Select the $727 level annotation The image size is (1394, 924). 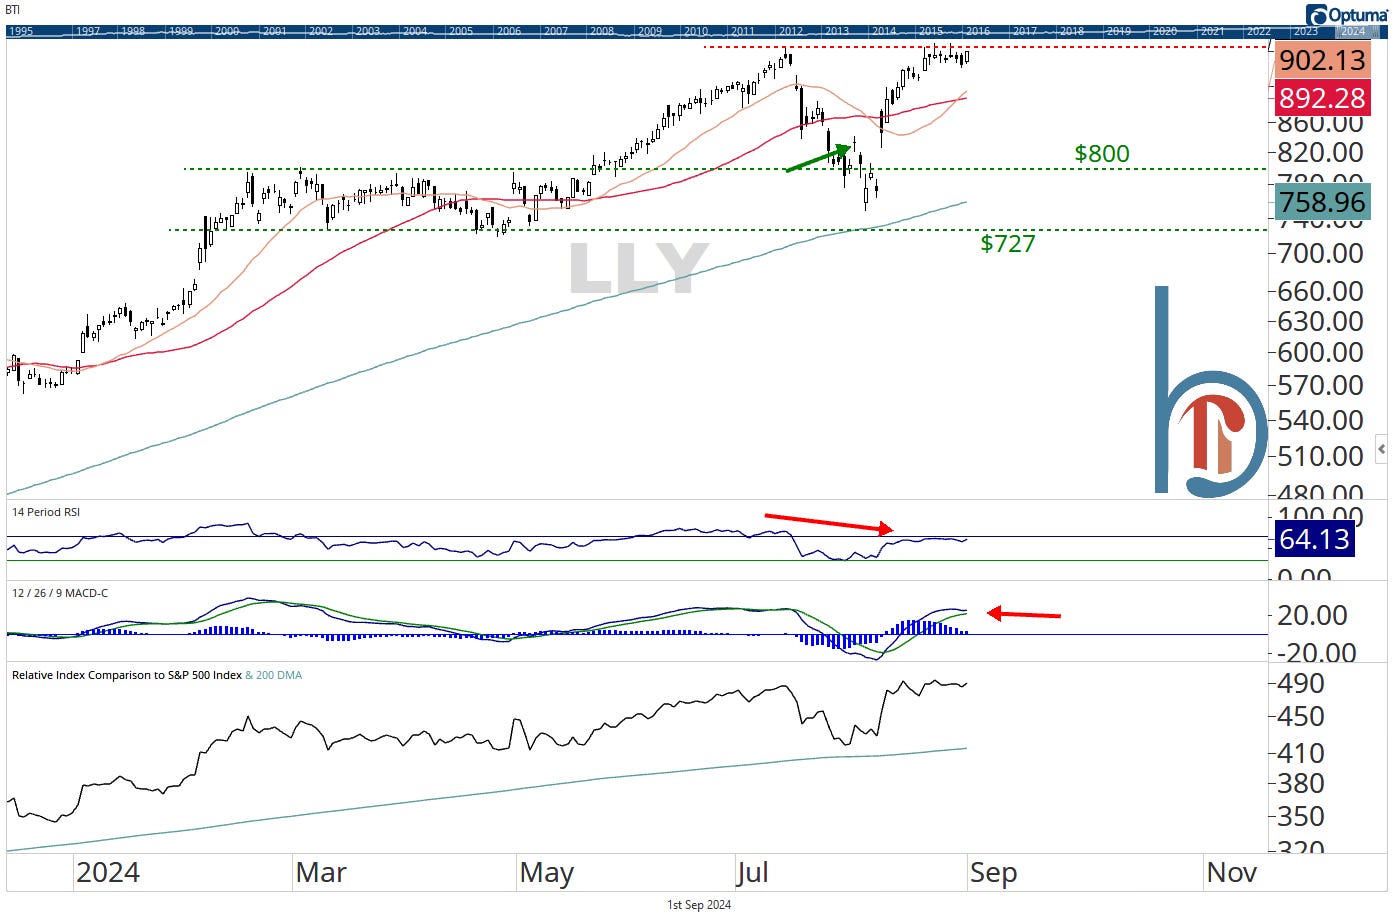coord(1008,243)
